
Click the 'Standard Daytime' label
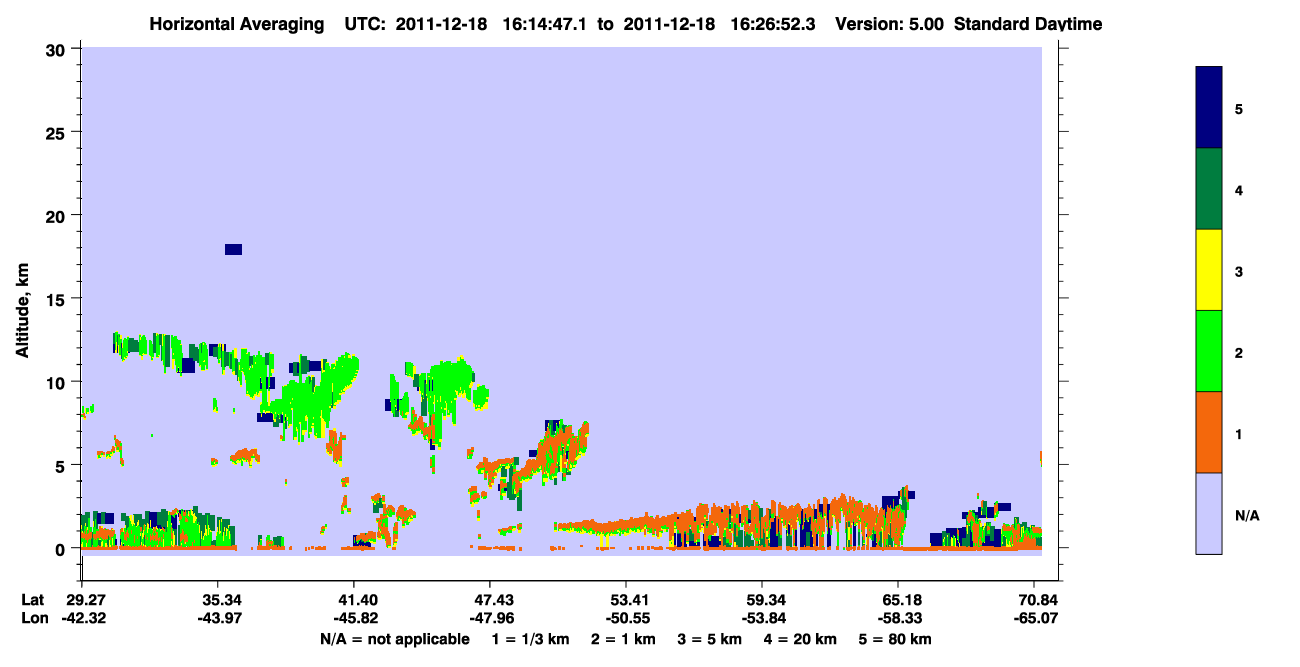point(1028,24)
